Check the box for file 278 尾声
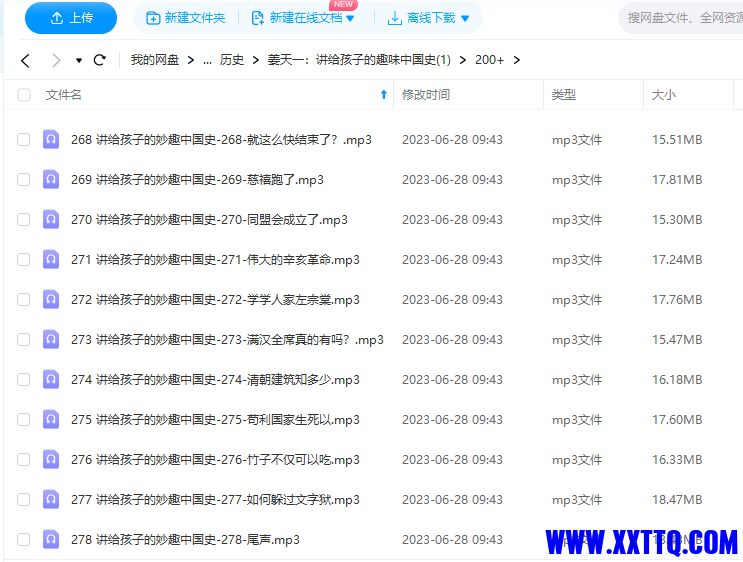This screenshot has width=743, height=562. coord(24,539)
